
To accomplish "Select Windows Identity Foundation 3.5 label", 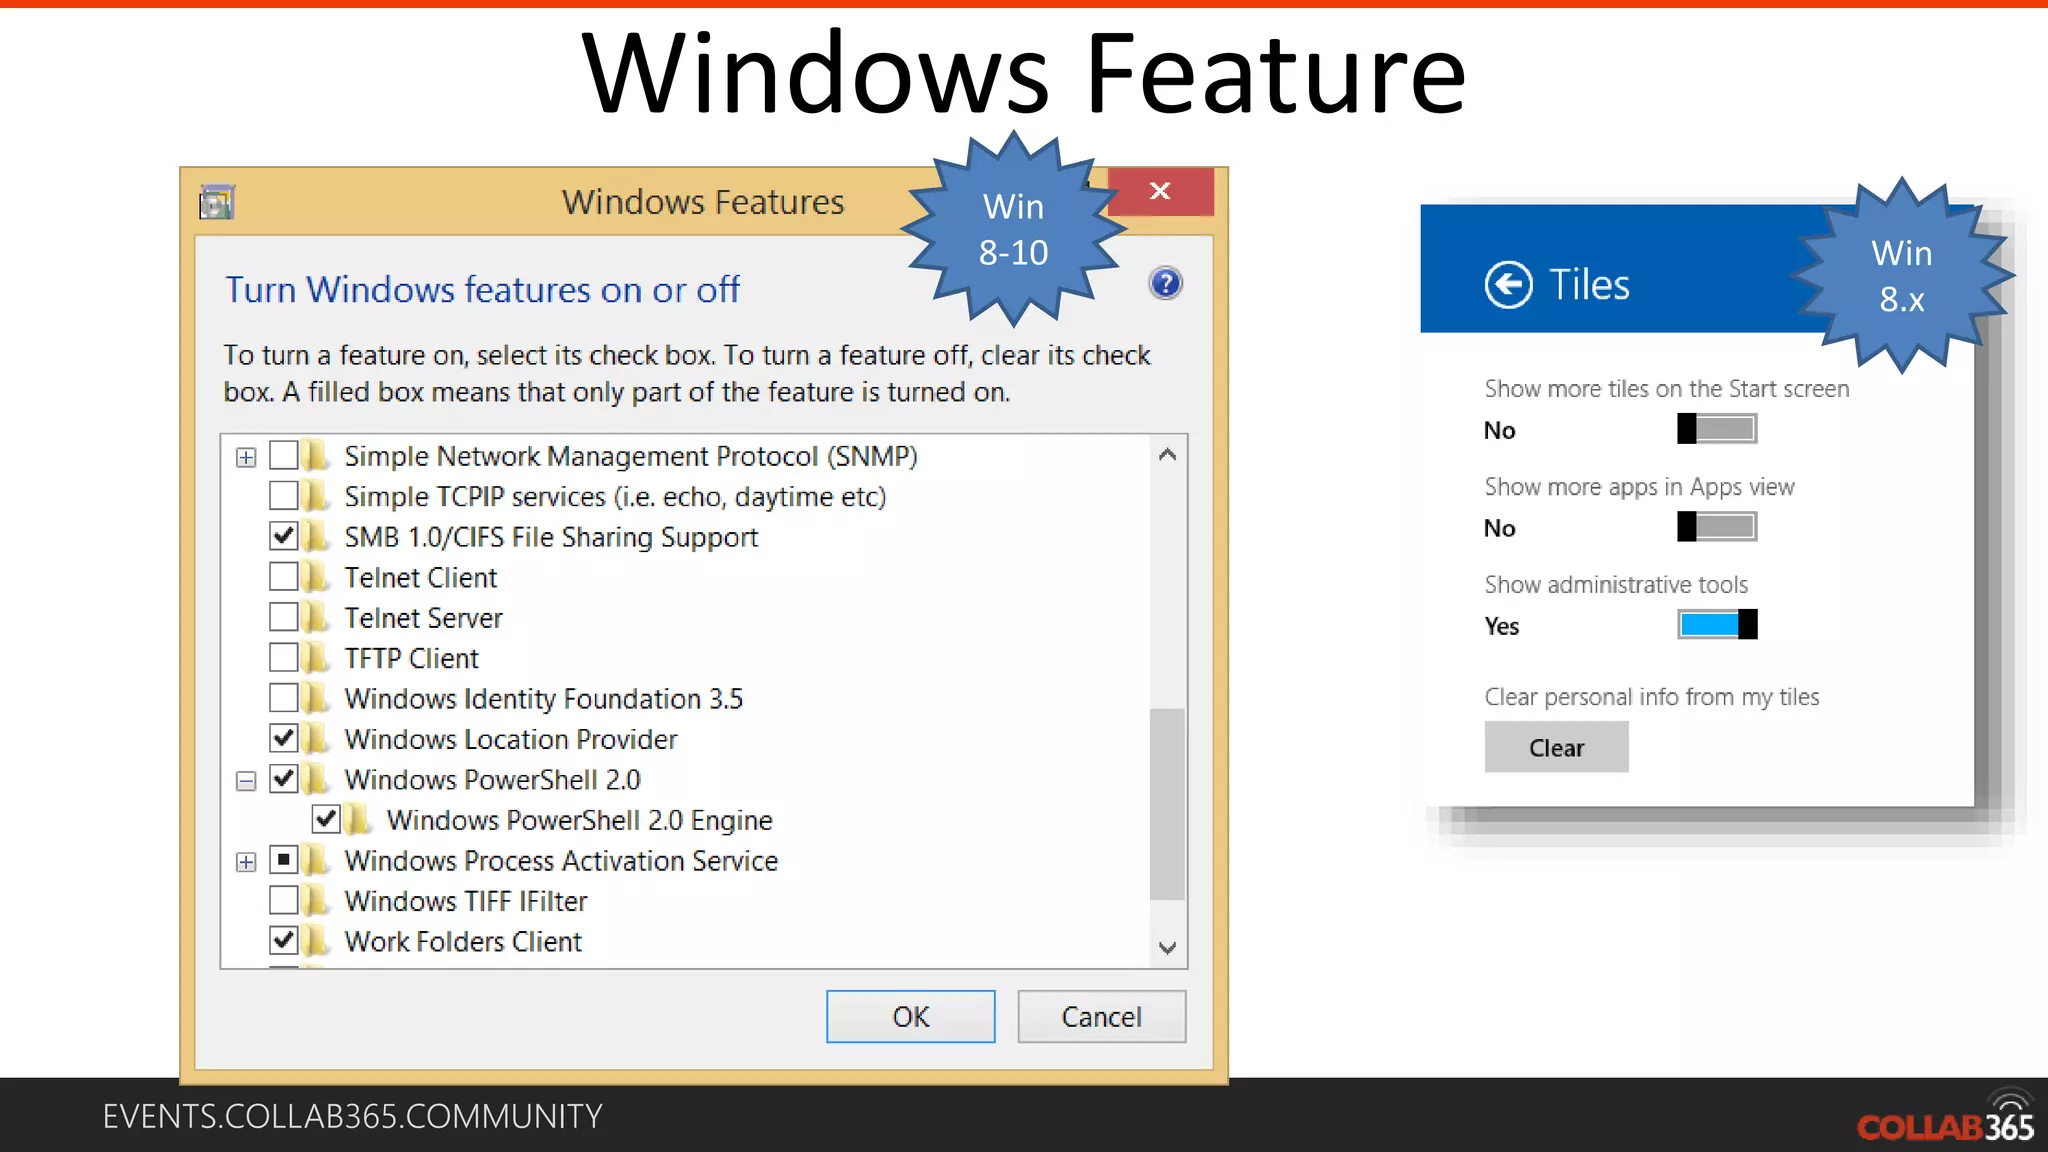I will coord(544,698).
